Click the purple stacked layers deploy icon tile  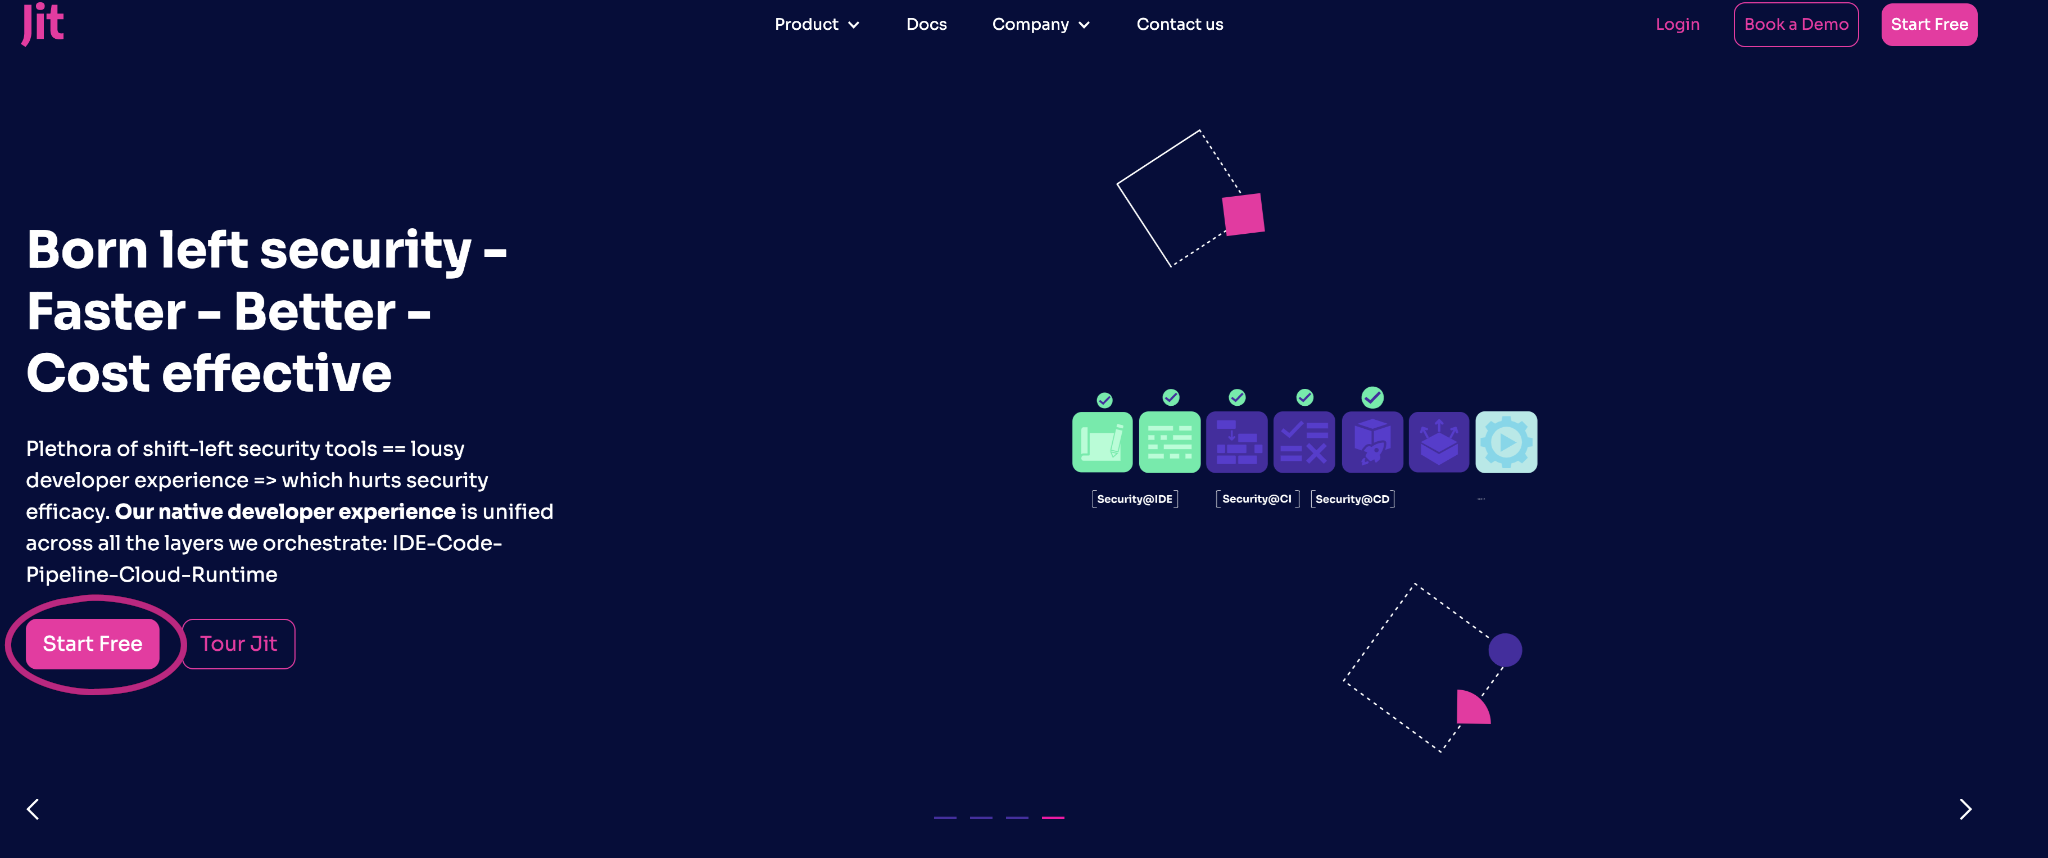click(x=1439, y=442)
